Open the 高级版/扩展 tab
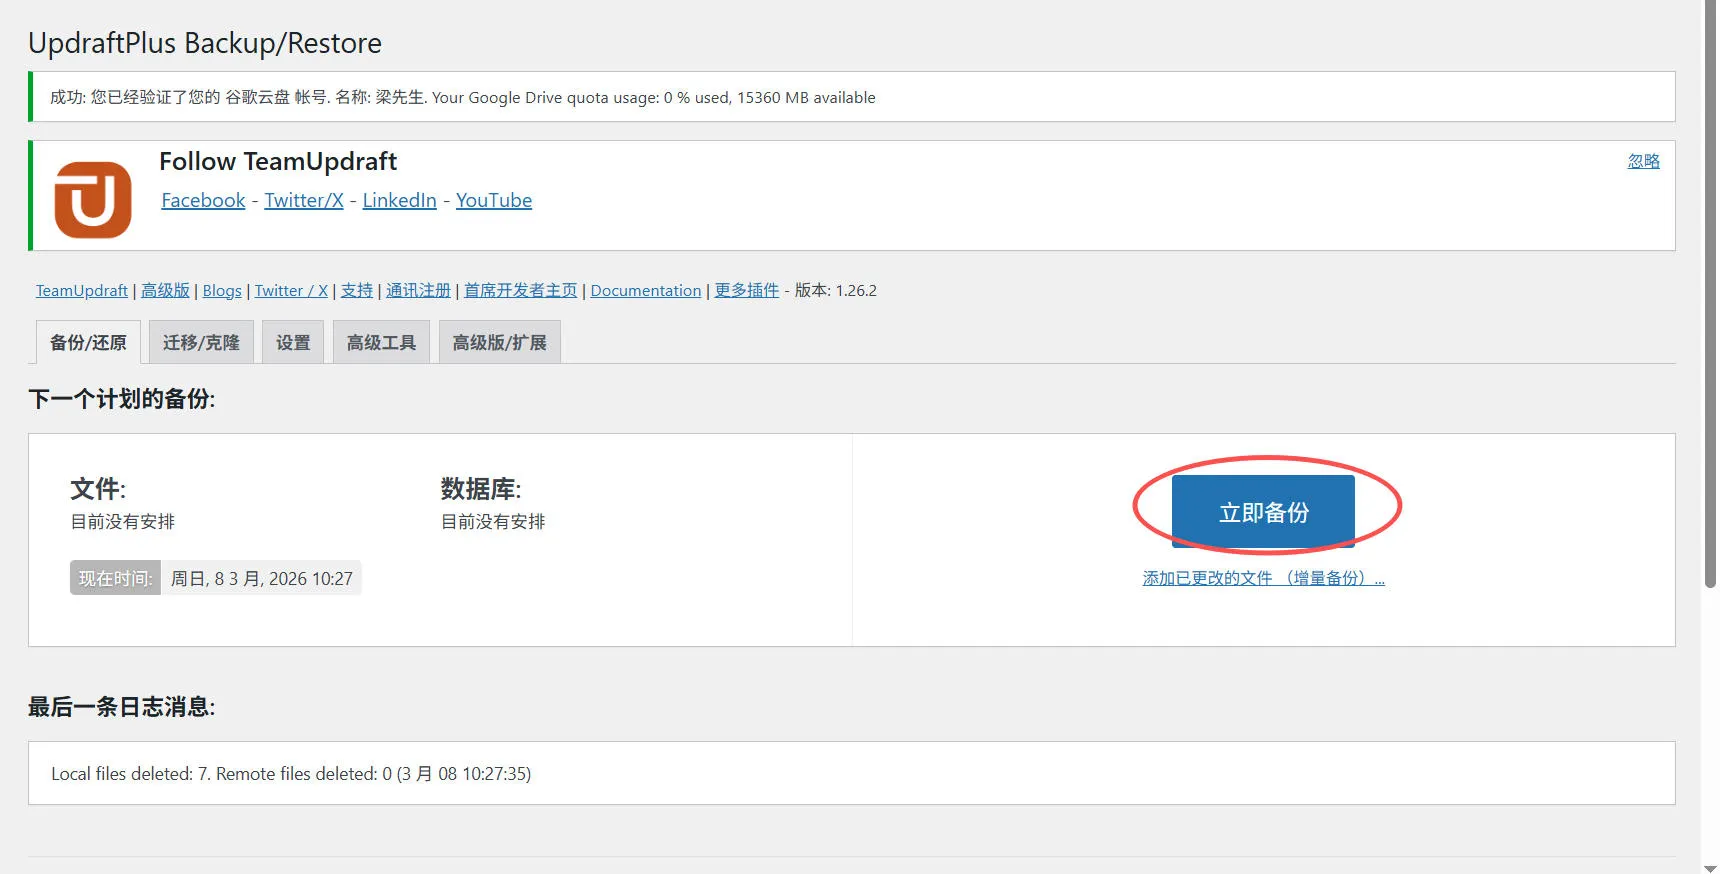The height and width of the screenshot is (874, 1720). pos(499,343)
